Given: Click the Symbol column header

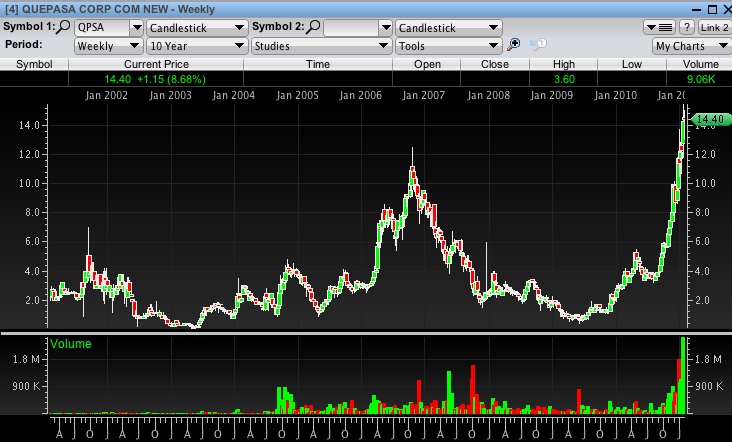Looking at the screenshot, I should click(34, 64).
